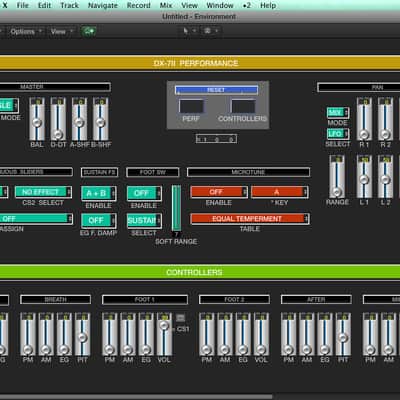Viewport: 400px width, 400px height.
Task: Click the Foot 1 PM slider
Action: [x=110, y=334]
